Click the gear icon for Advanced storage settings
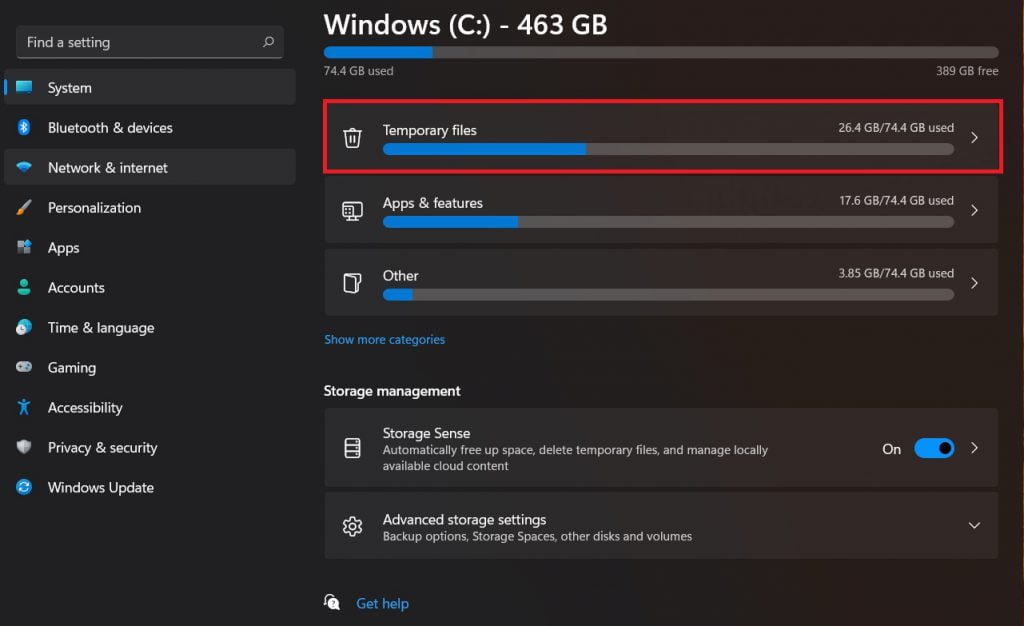 pyautogui.click(x=353, y=526)
